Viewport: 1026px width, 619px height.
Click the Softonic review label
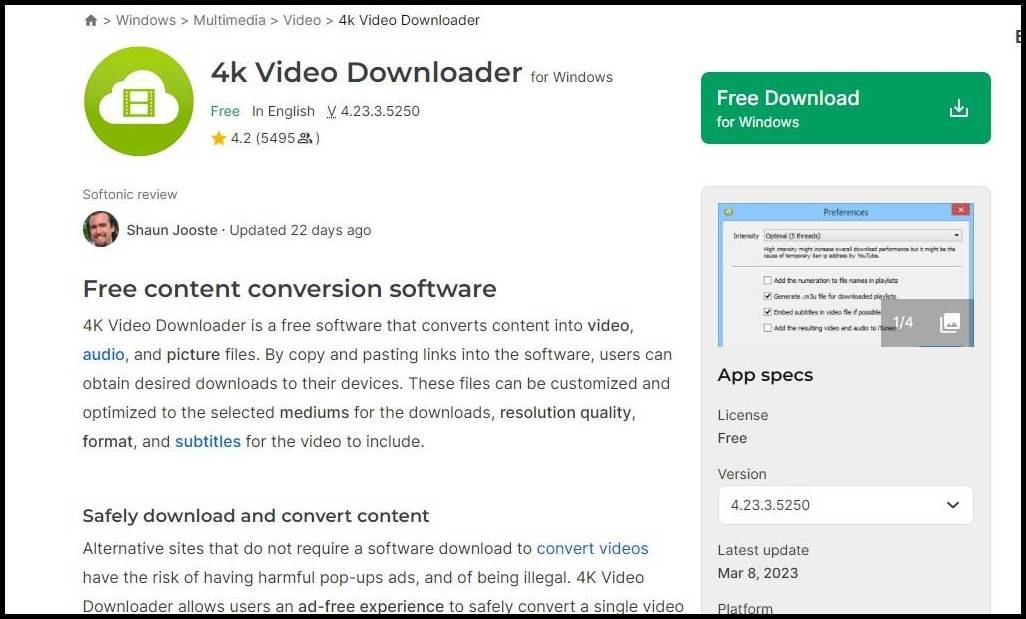point(130,194)
